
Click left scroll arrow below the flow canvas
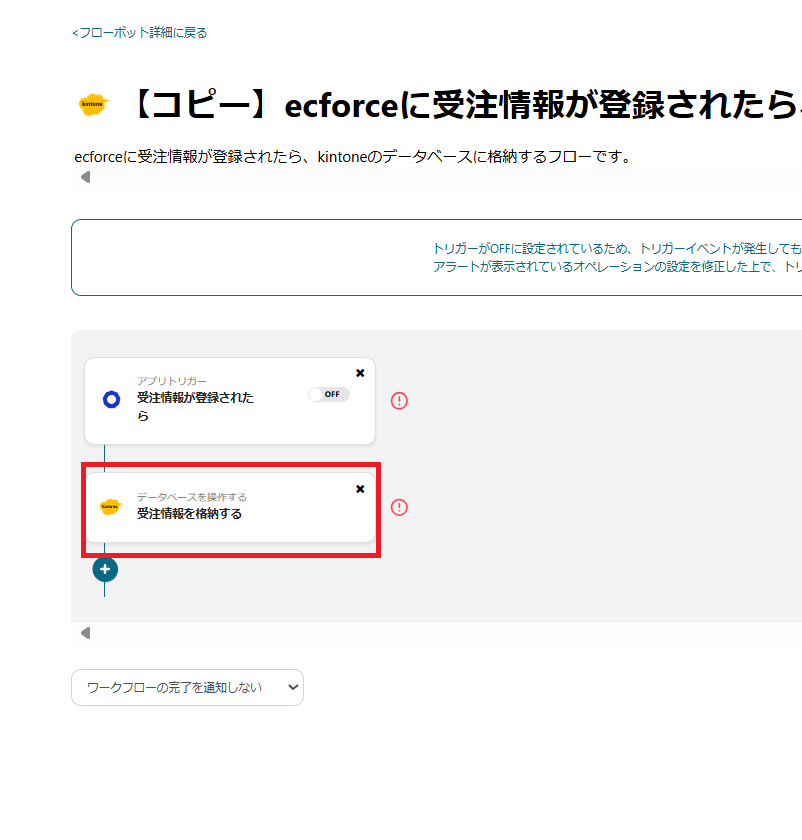(85, 633)
